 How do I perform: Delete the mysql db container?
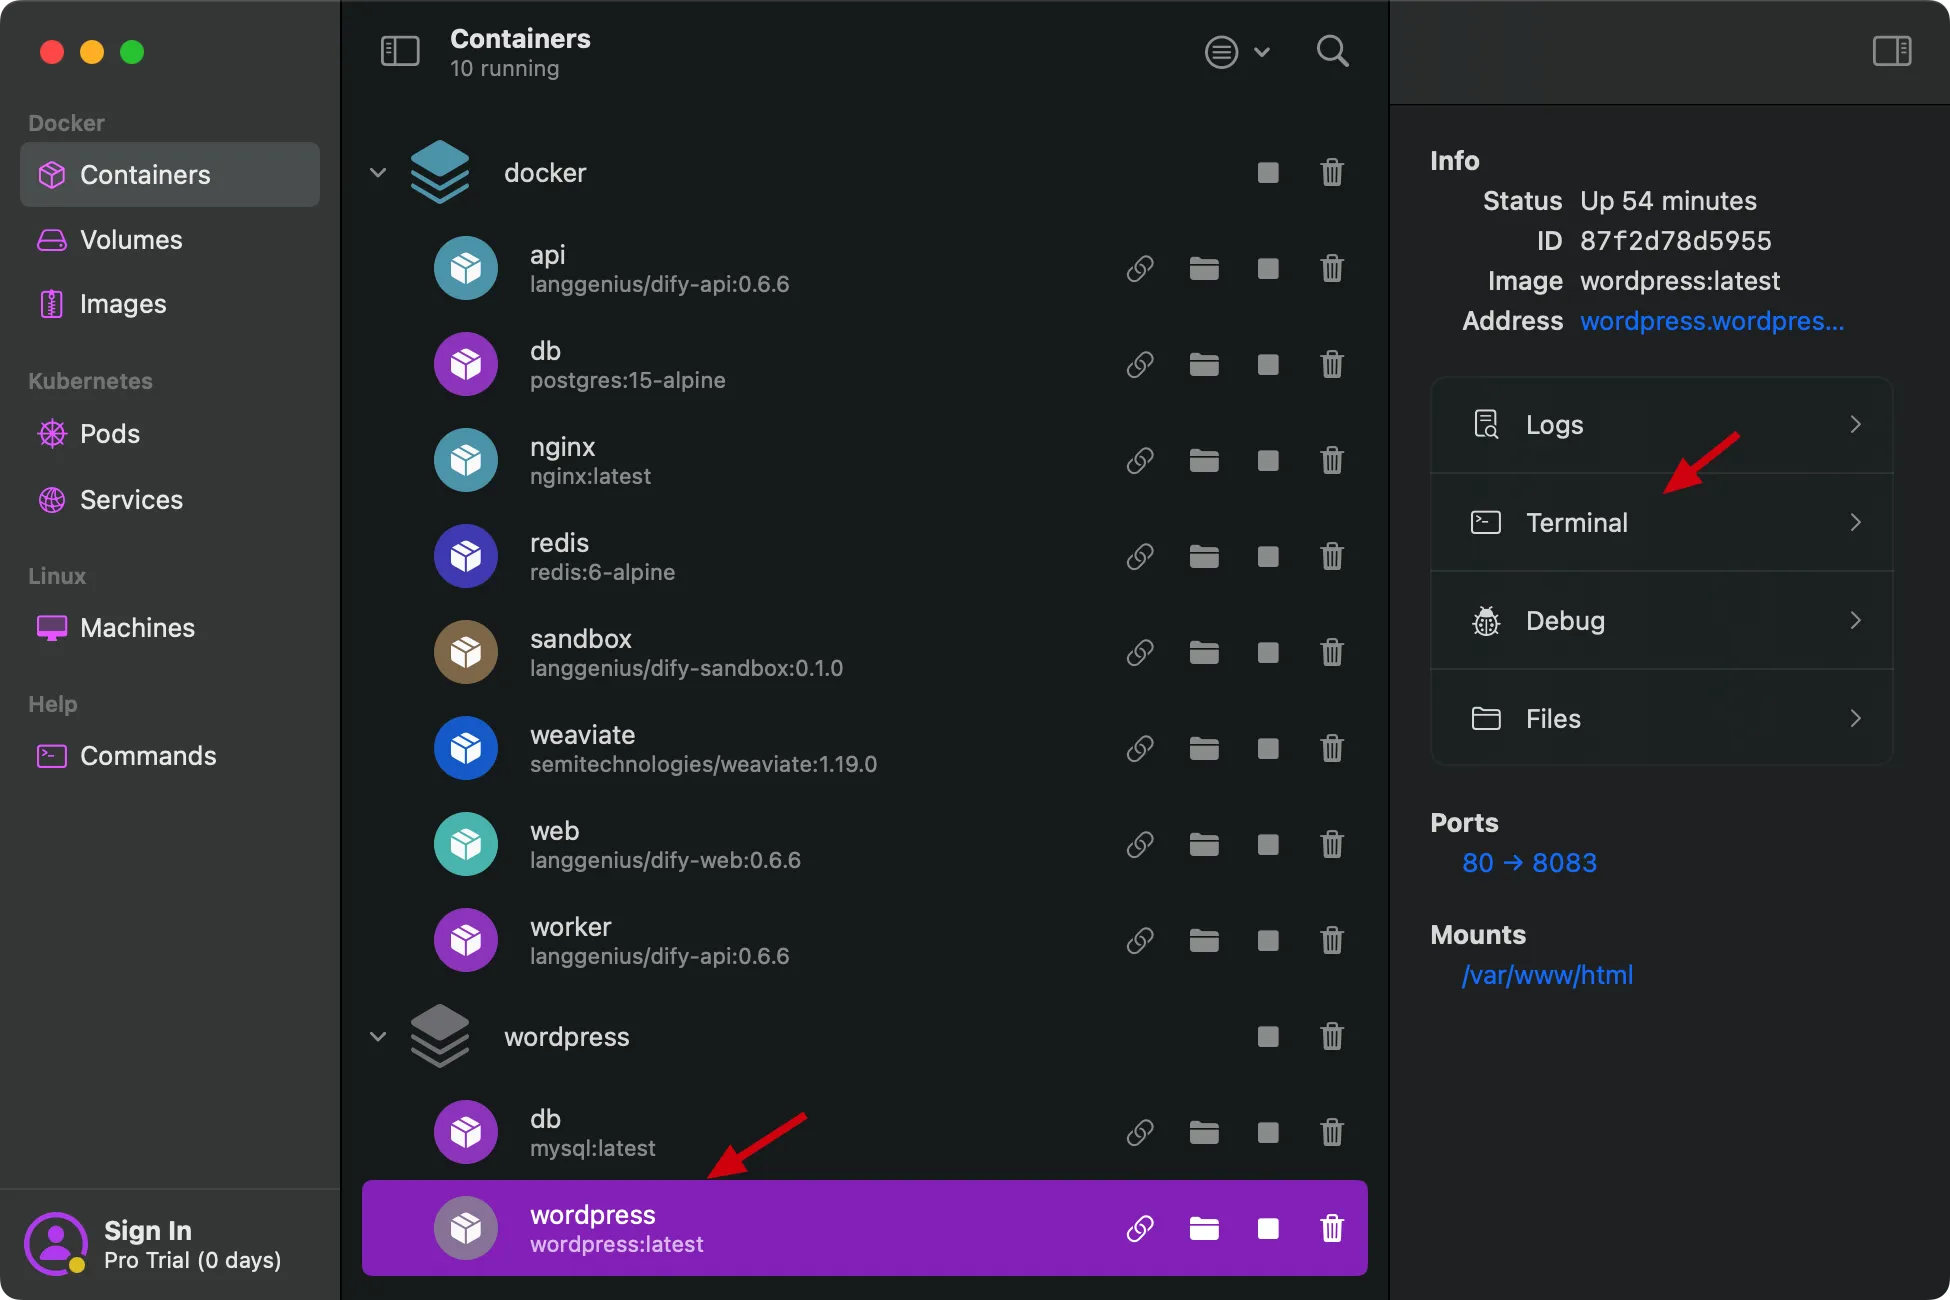(1332, 1133)
